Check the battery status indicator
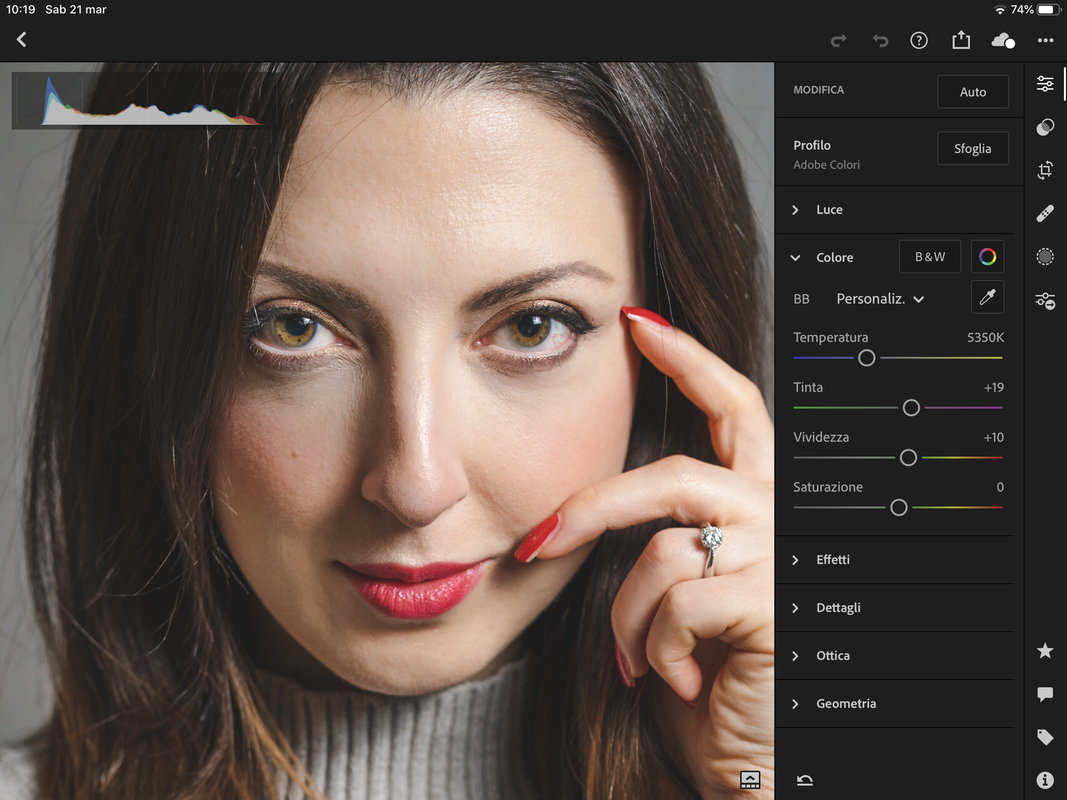This screenshot has height=800, width=1067. click(1049, 10)
